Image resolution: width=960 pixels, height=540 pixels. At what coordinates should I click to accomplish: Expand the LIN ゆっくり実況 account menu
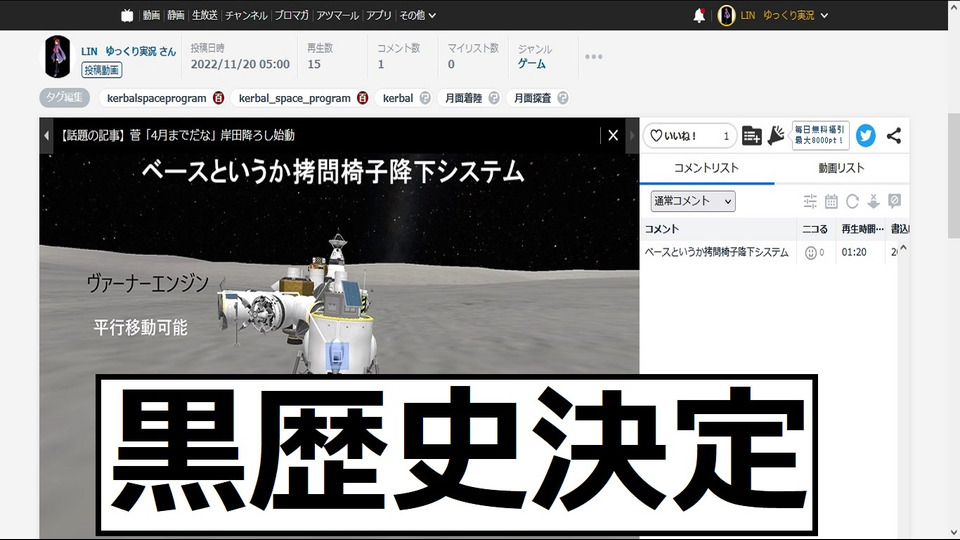784,15
